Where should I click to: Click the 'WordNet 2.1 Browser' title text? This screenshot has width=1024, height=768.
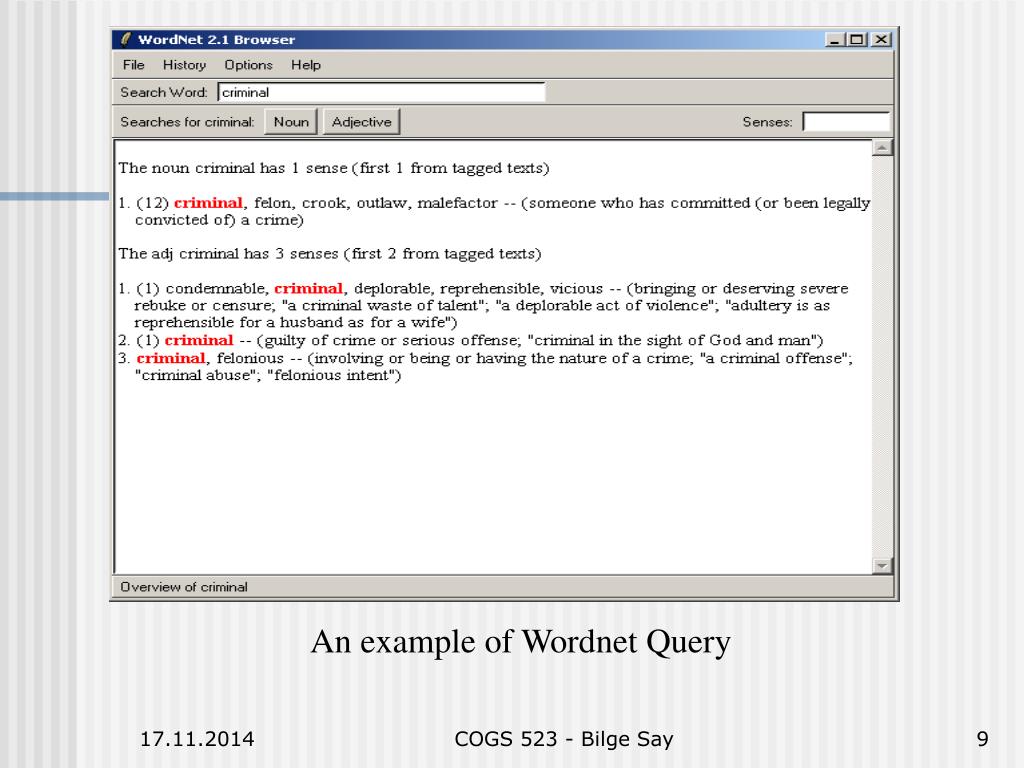click(x=216, y=40)
